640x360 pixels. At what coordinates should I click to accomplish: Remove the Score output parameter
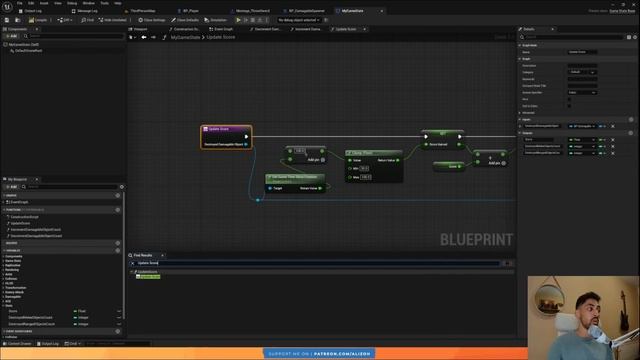coord(613,140)
